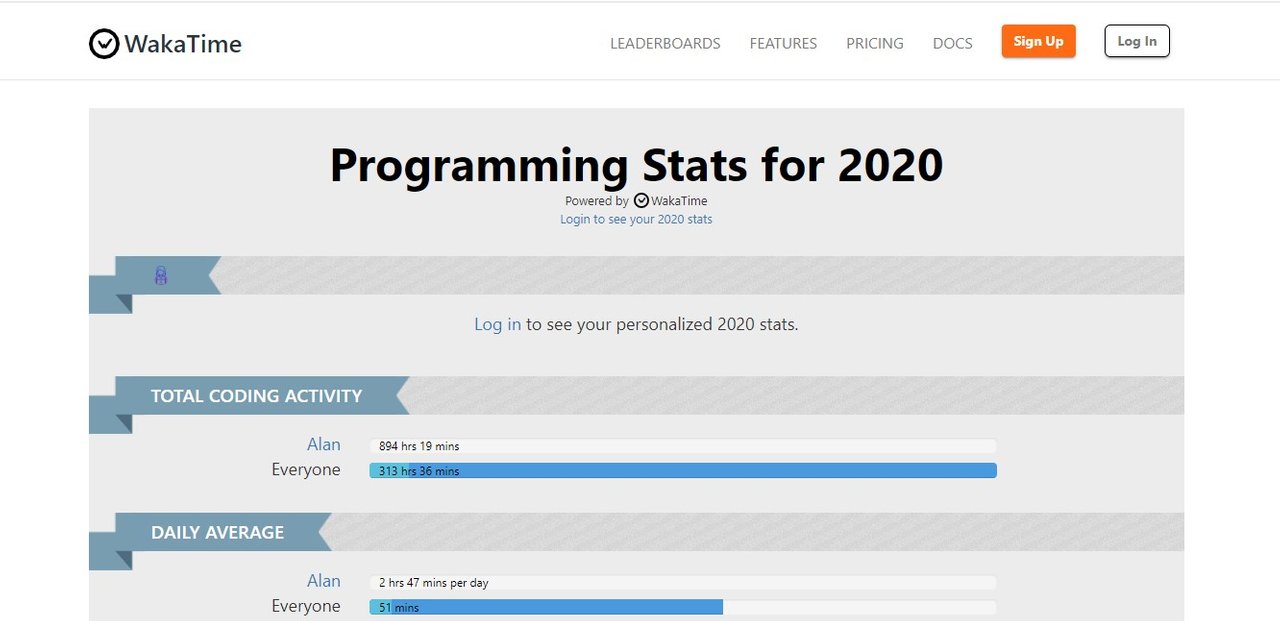The image size is (1280, 621).
Task: Click the 'Programming Stats for 2020' heading
Action: (x=636, y=165)
